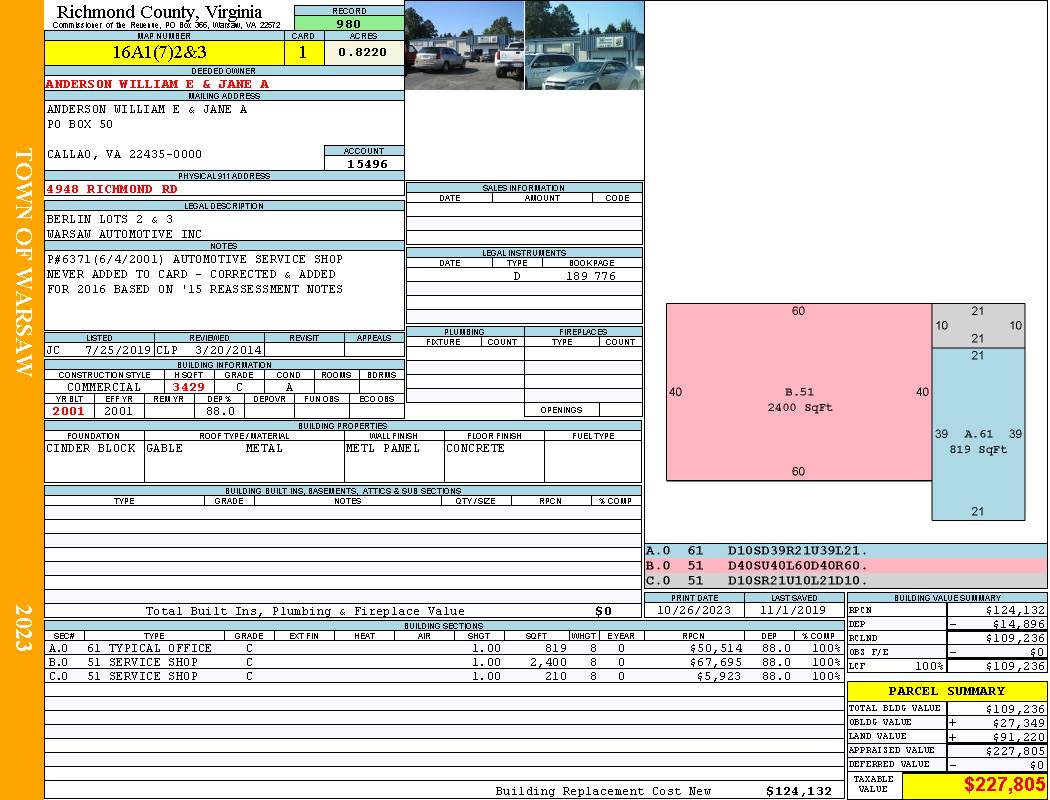Select physical address 4948 RICHMOND RD
1050x800 pixels.
(x=112, y=189)
